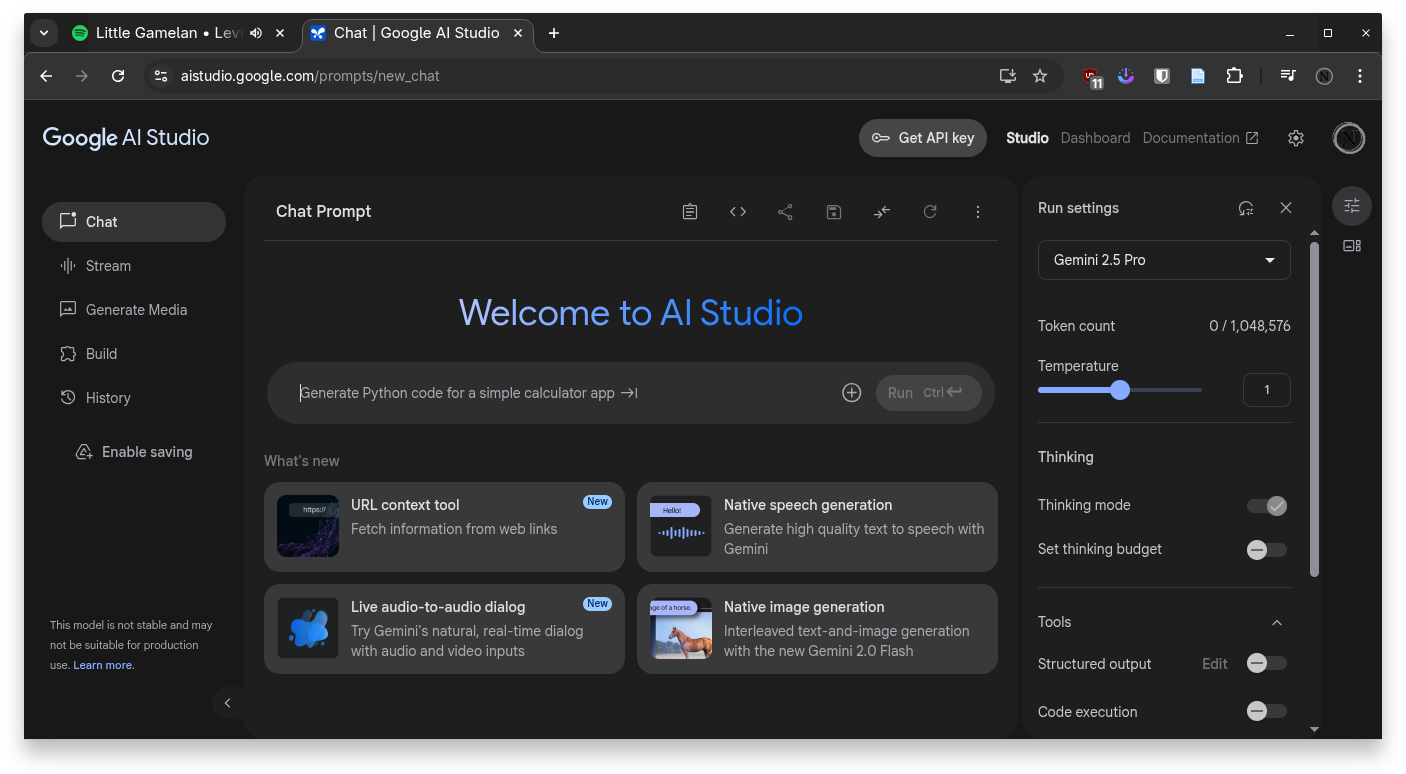Click the Run settings vertical scrollbar
1406x774 pixels.
point(1314,408)
